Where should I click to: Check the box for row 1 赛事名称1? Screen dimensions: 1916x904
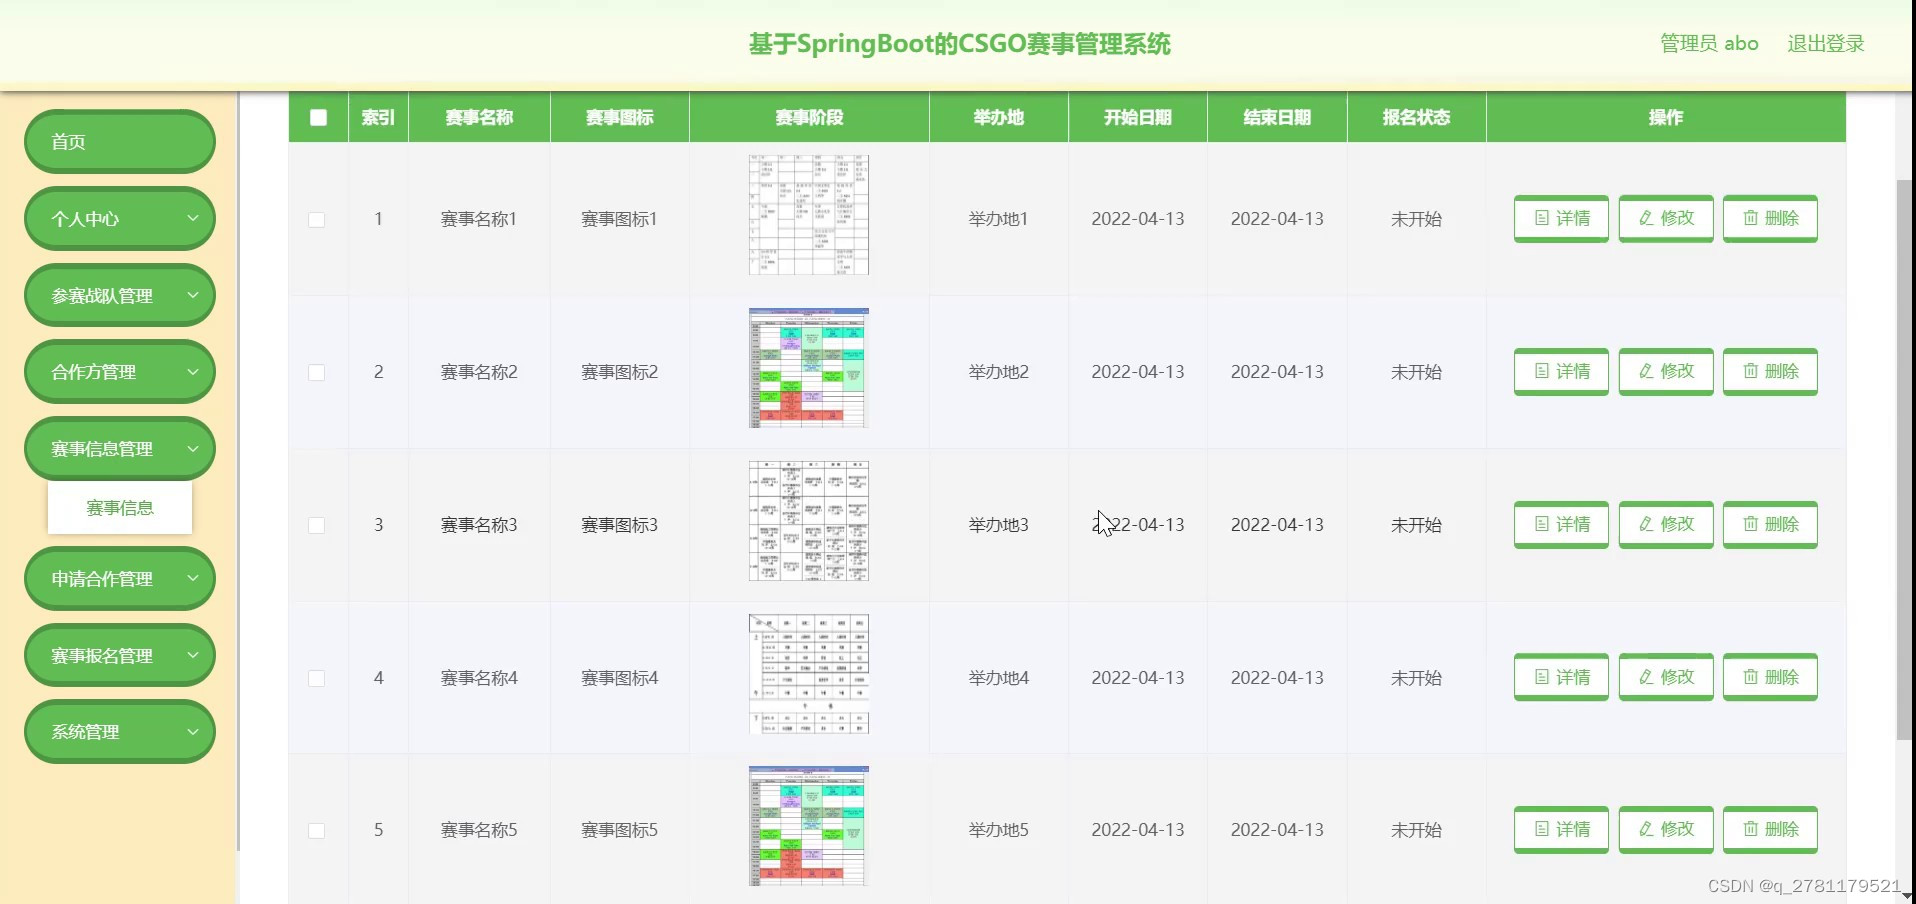tap(317, 219)
